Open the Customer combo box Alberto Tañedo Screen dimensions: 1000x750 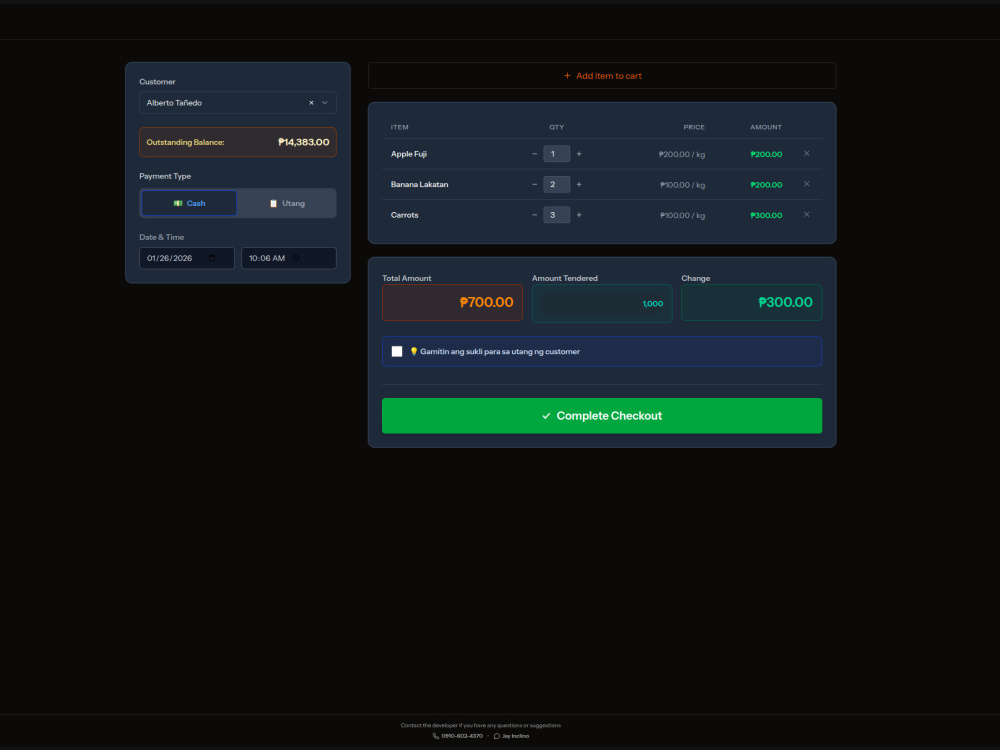(237, 103)
